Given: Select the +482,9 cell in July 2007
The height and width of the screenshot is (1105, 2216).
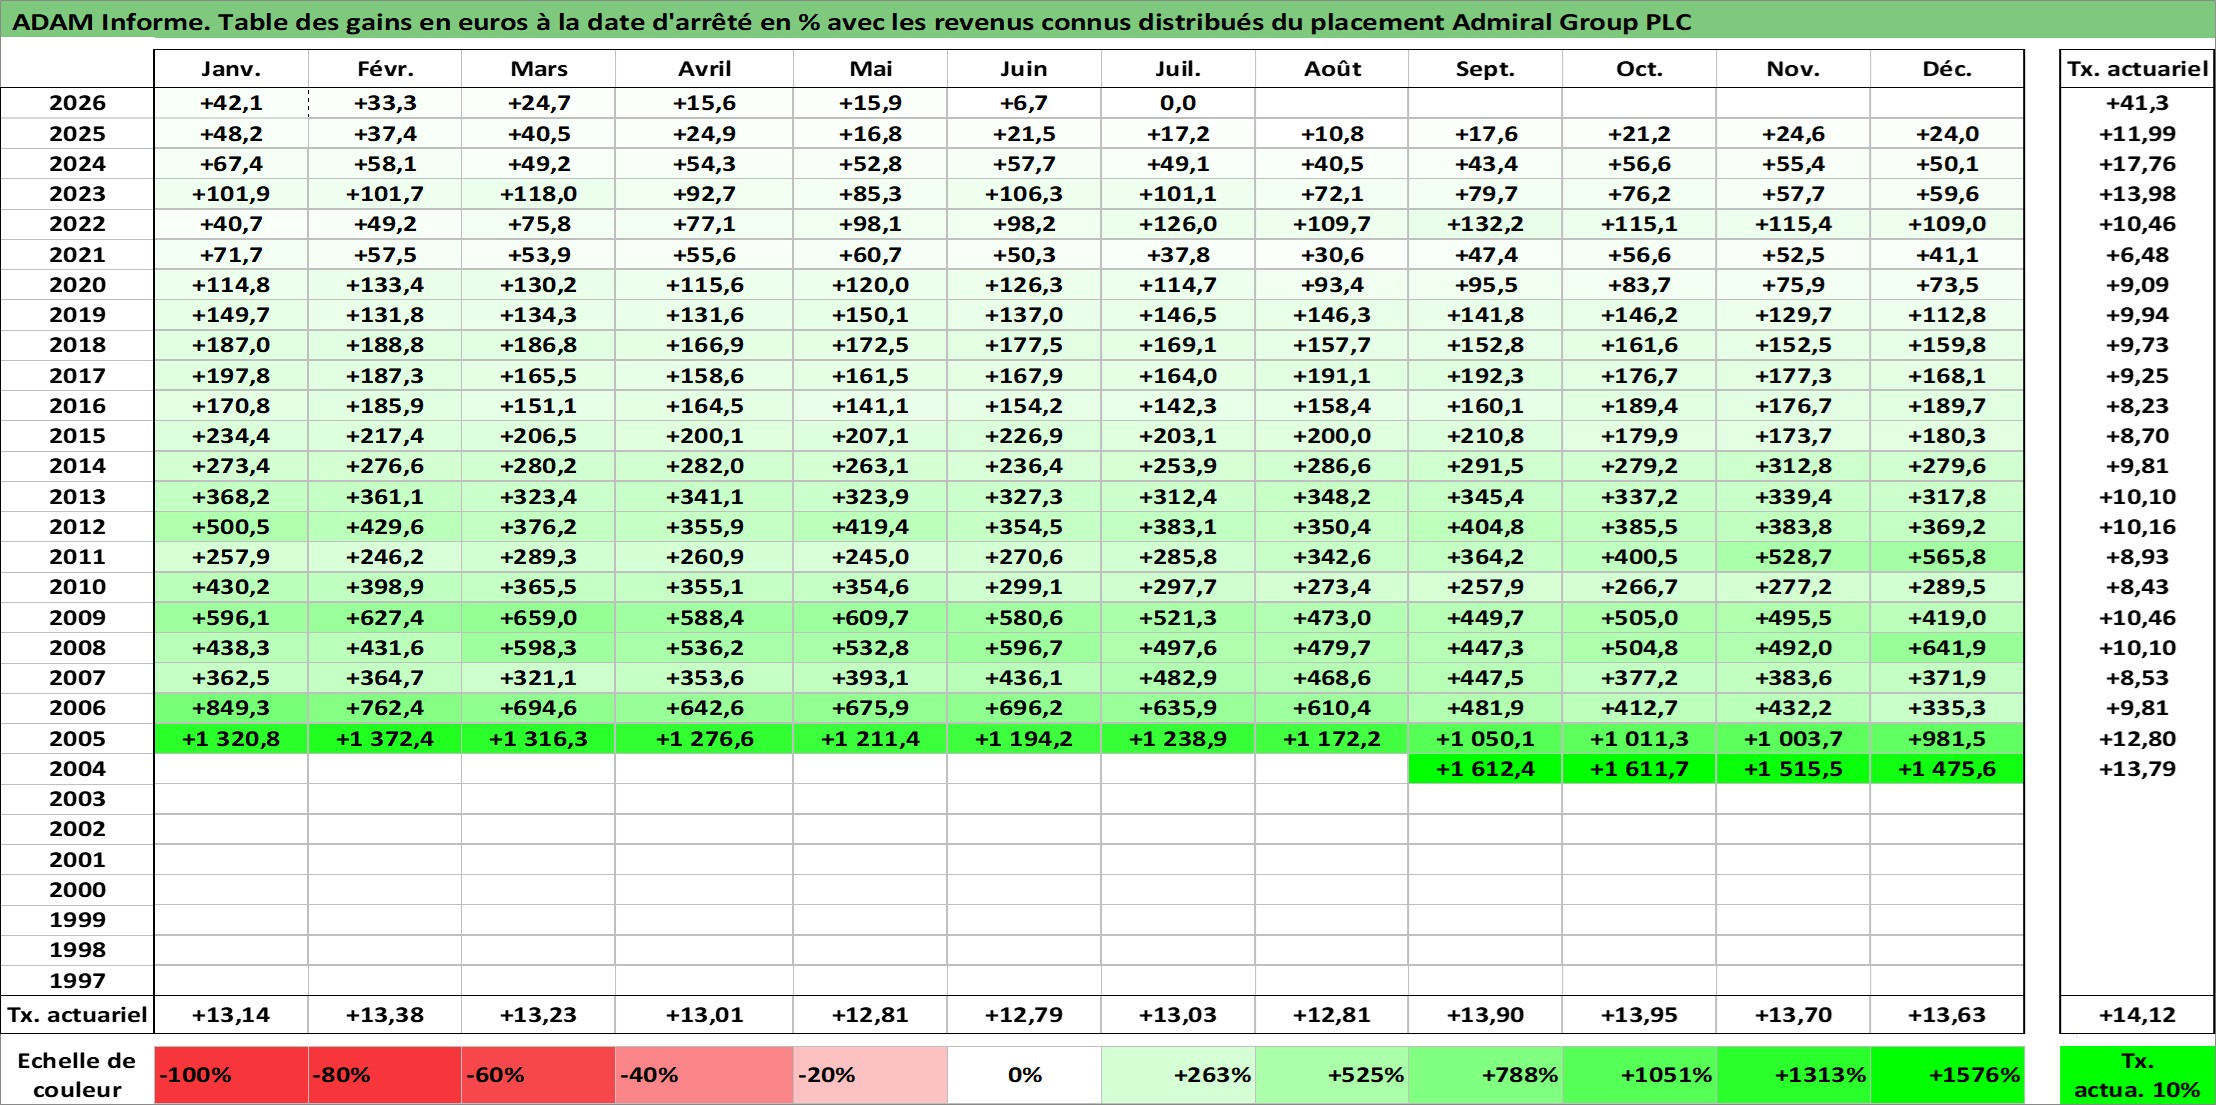Looking at the screenshot, I should (1178, 678).
